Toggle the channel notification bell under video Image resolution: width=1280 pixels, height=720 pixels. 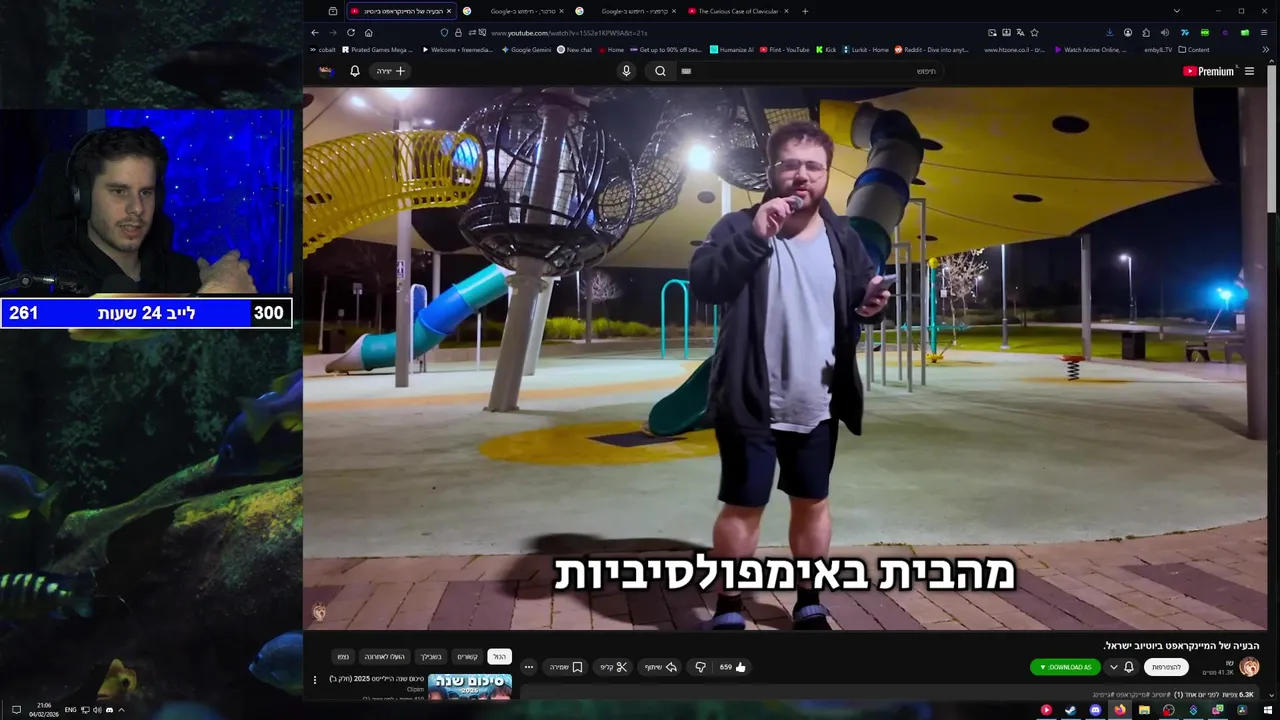tap(1129, 667)
